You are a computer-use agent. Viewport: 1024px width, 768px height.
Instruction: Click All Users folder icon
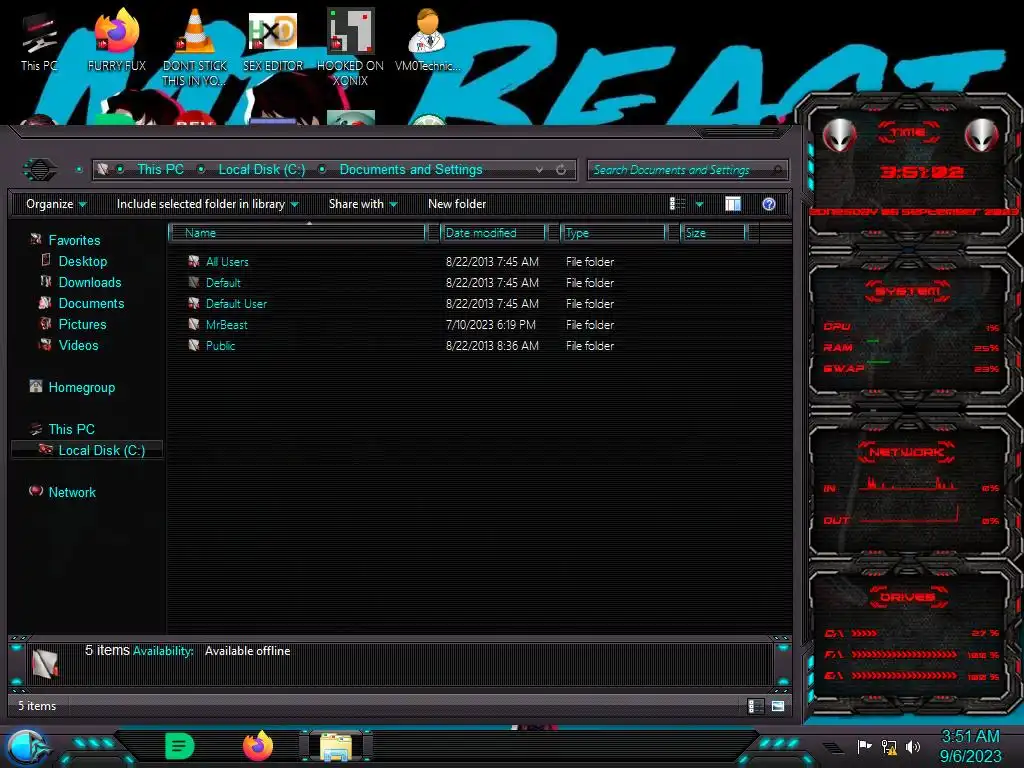(x=194, y=262)
